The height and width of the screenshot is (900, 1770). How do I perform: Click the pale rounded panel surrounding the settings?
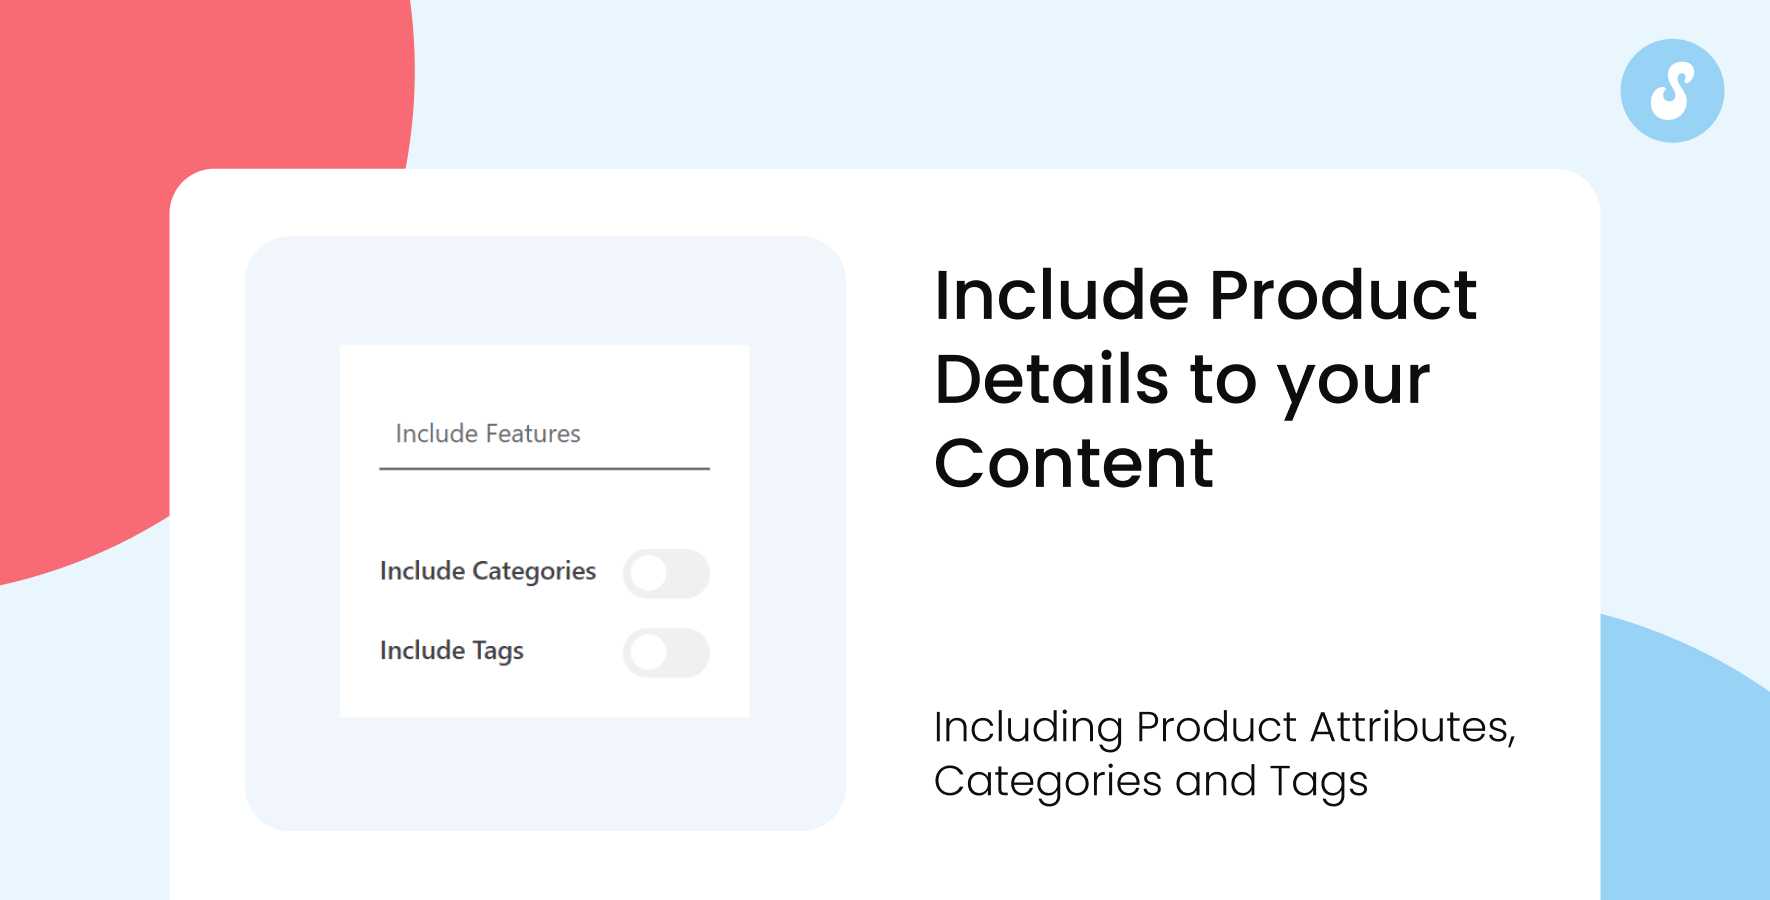click(x=544, y=780)
